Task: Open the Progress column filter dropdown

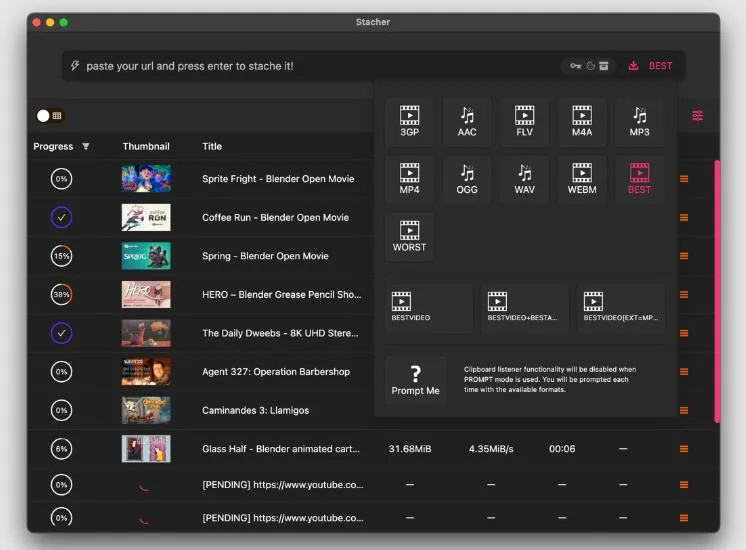Action: [86, 146]
